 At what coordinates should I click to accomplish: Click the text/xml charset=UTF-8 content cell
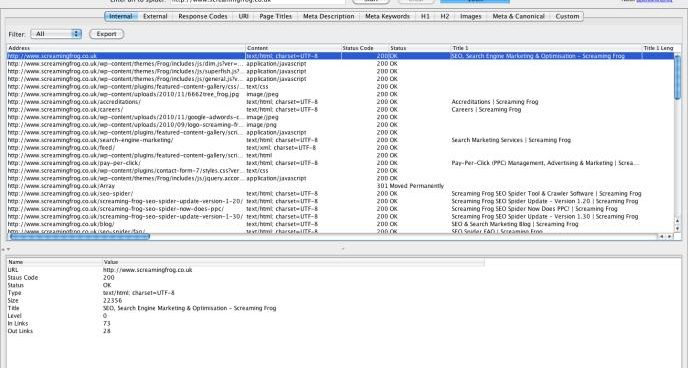[281, 148]
